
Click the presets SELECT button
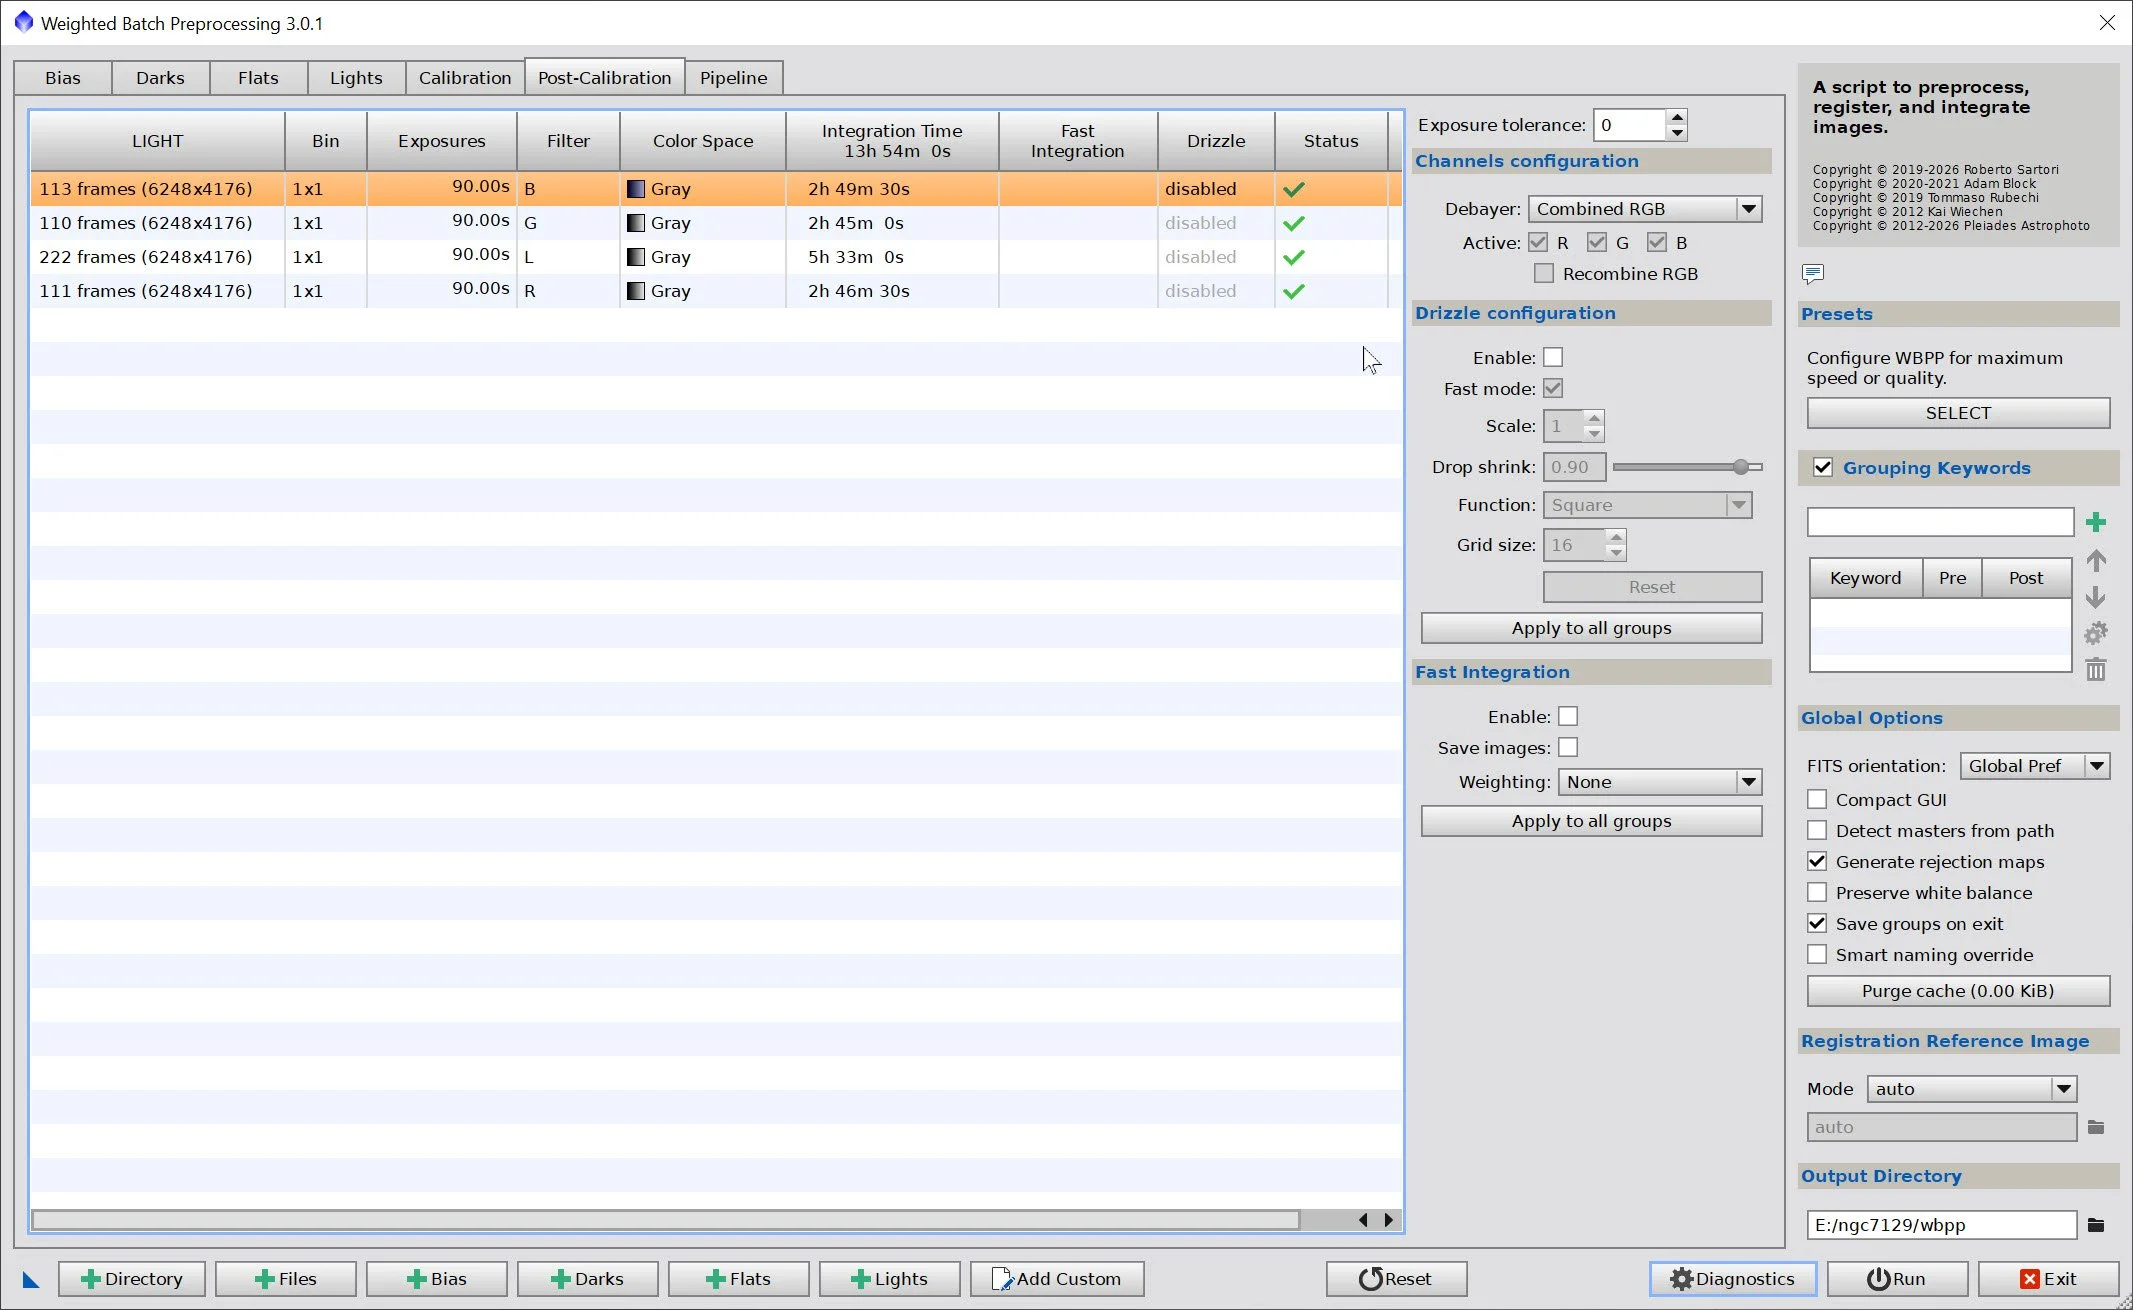point(1958,413)
